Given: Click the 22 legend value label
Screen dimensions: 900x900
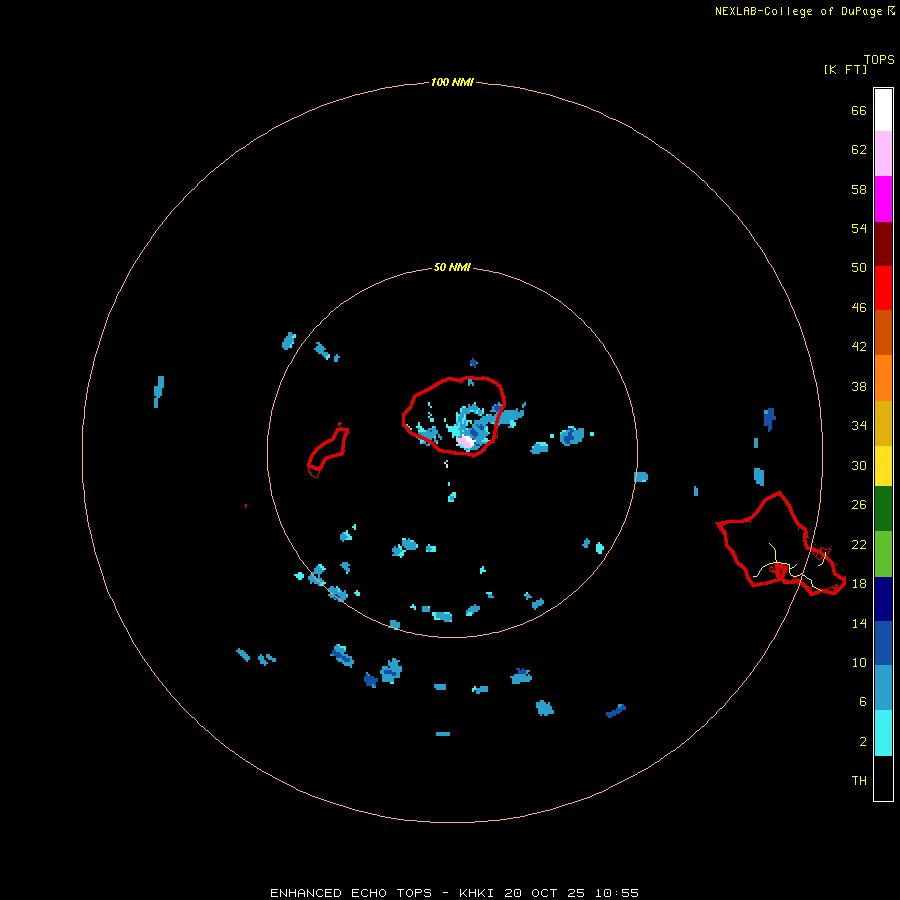Looking at the screenshot, I should pos(859,544).
